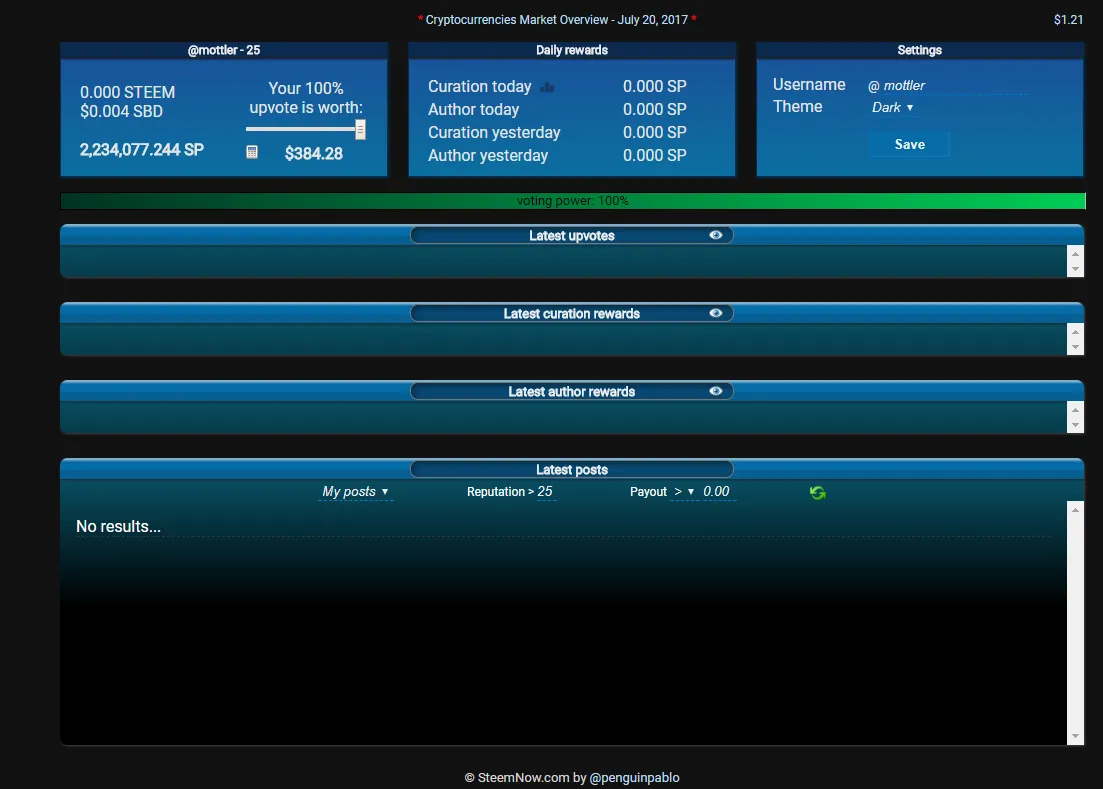Open Cryptocurrencies Market Overview announcement link

pos(556,20)
